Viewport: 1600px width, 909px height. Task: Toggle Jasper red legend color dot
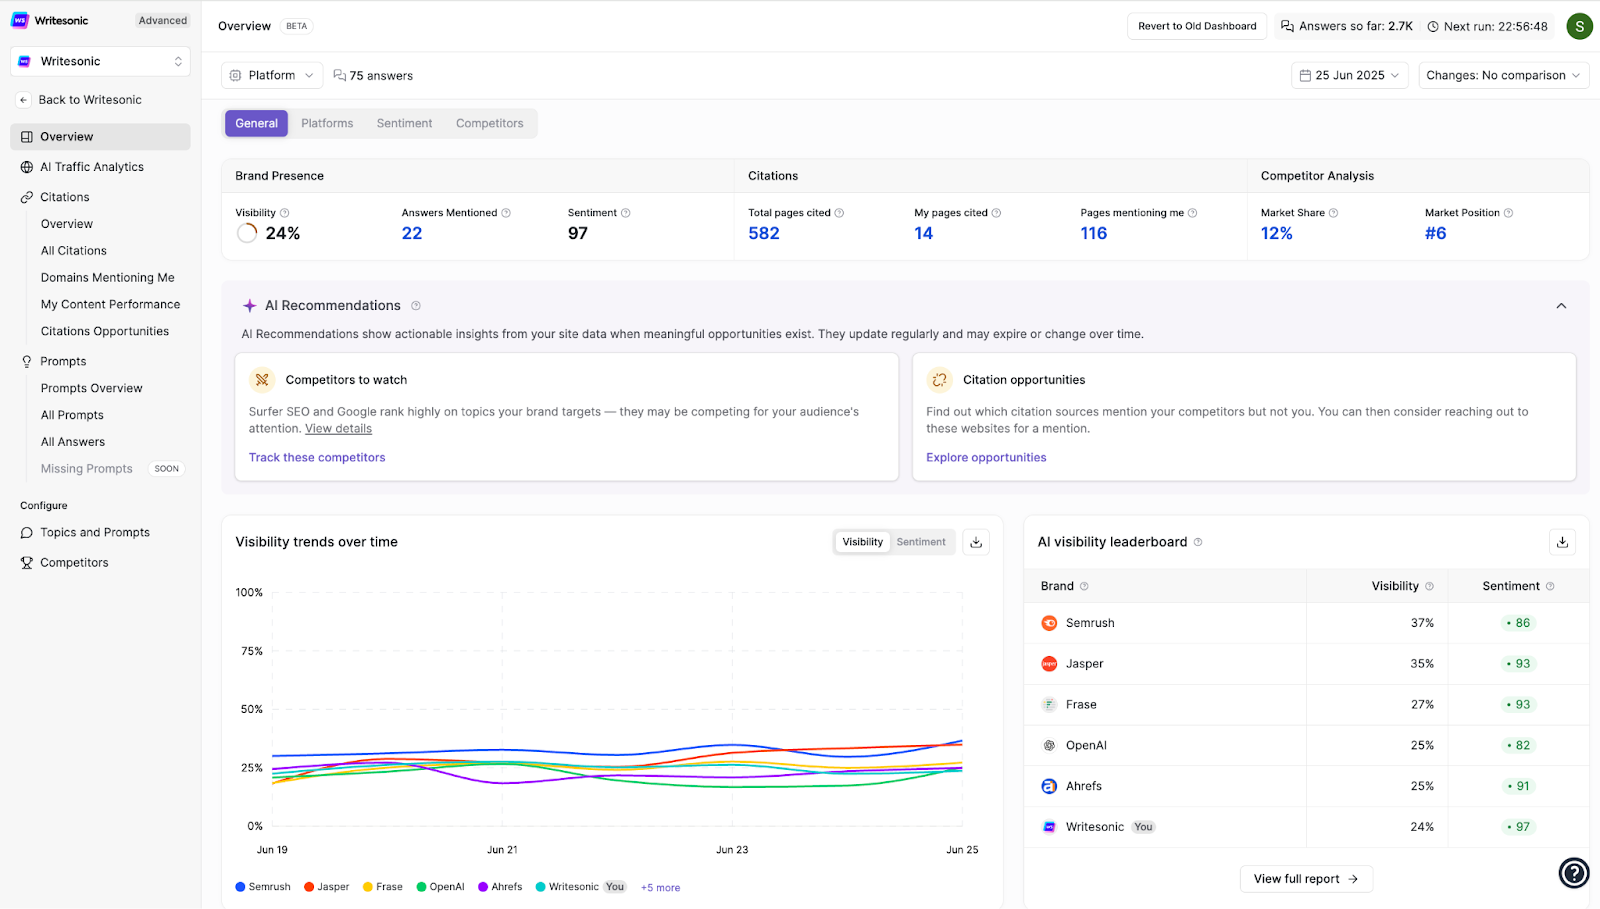point(309,887)
